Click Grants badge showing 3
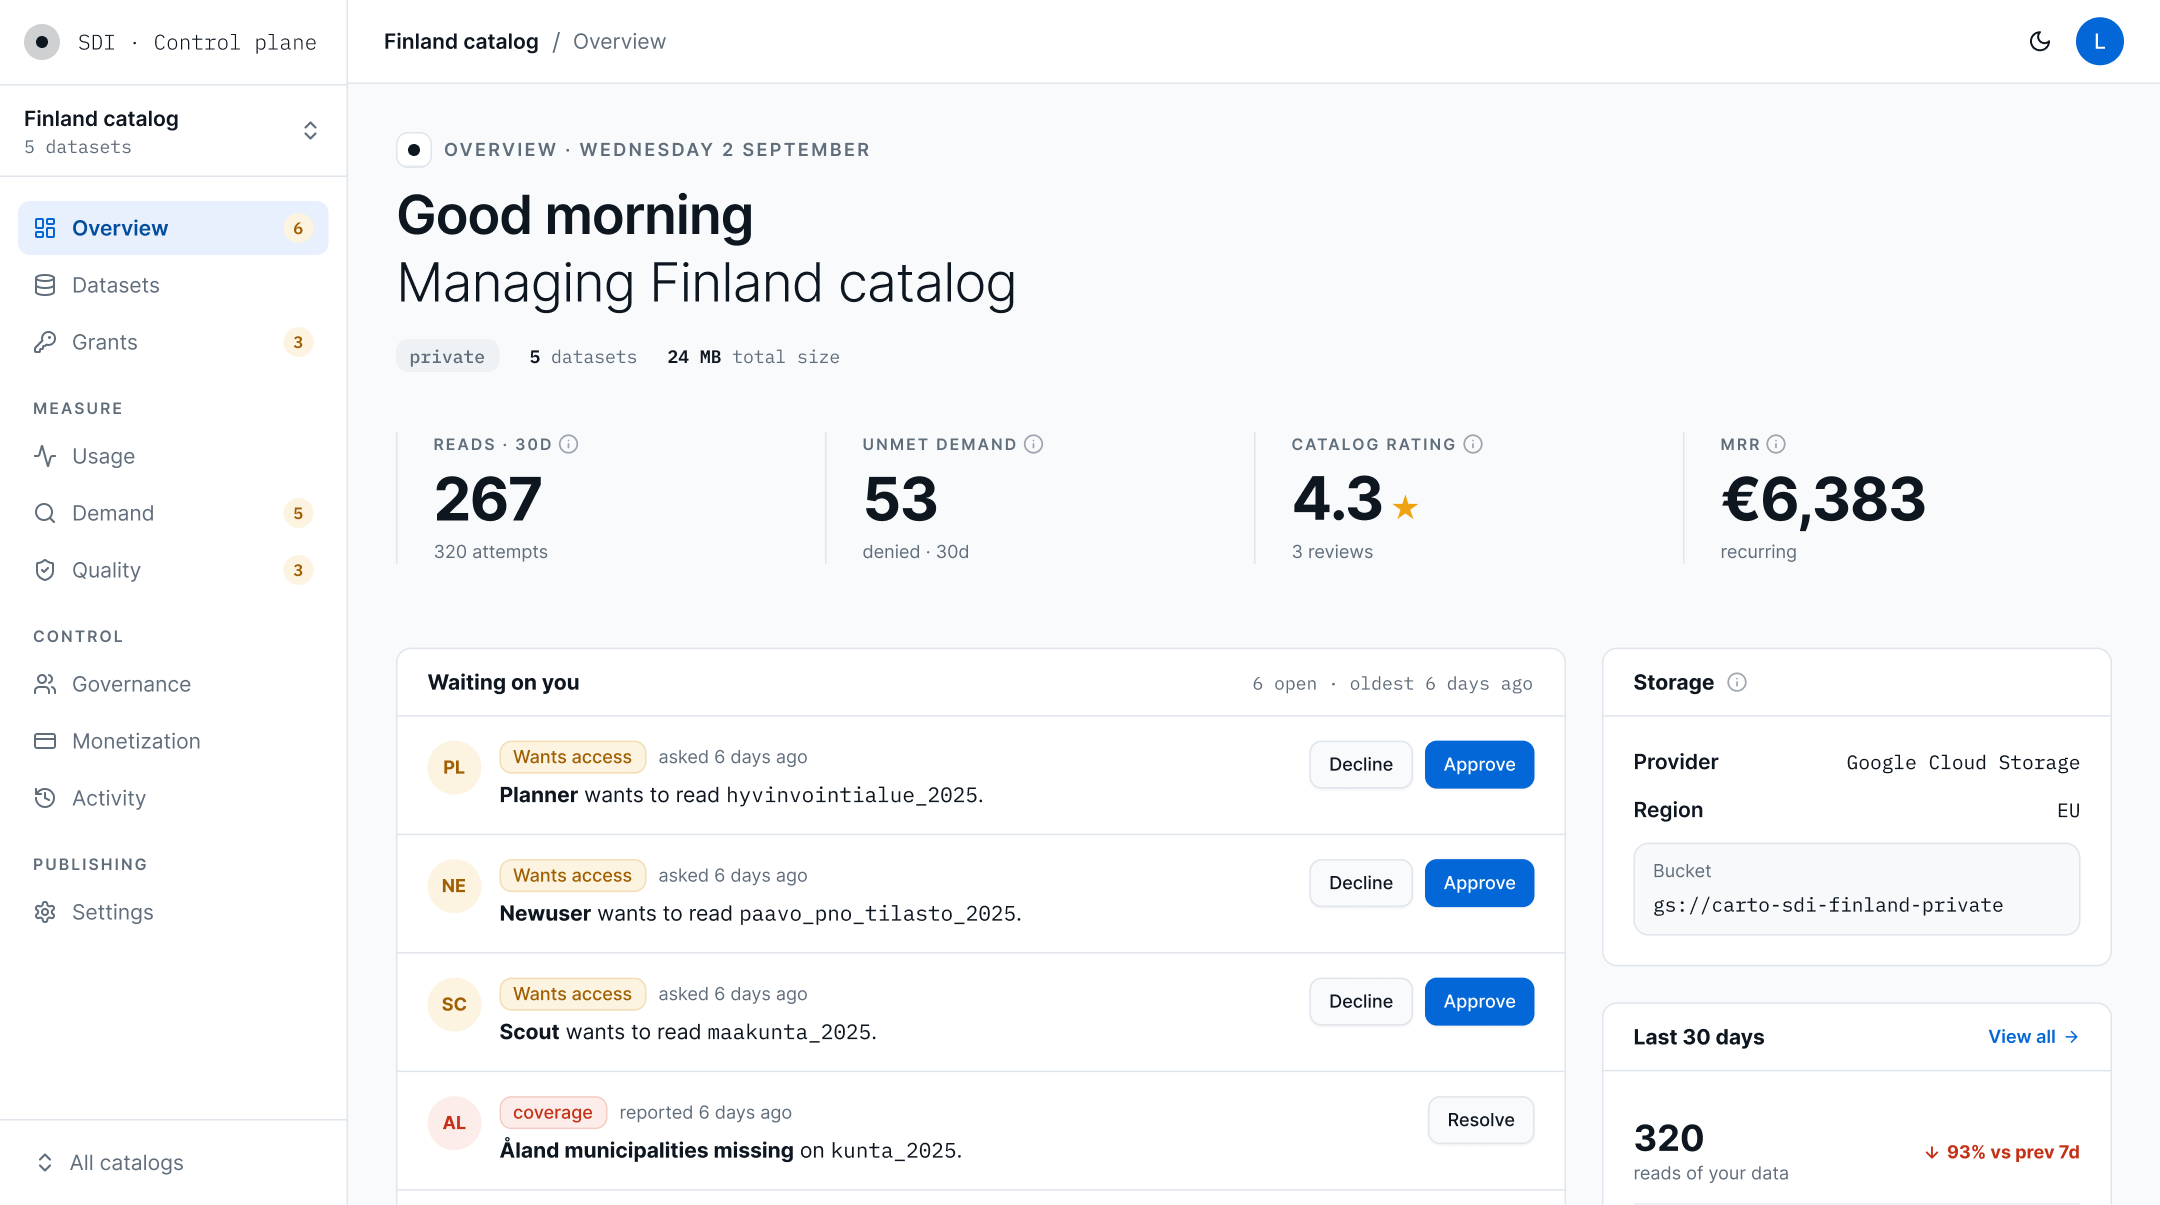 298,342
